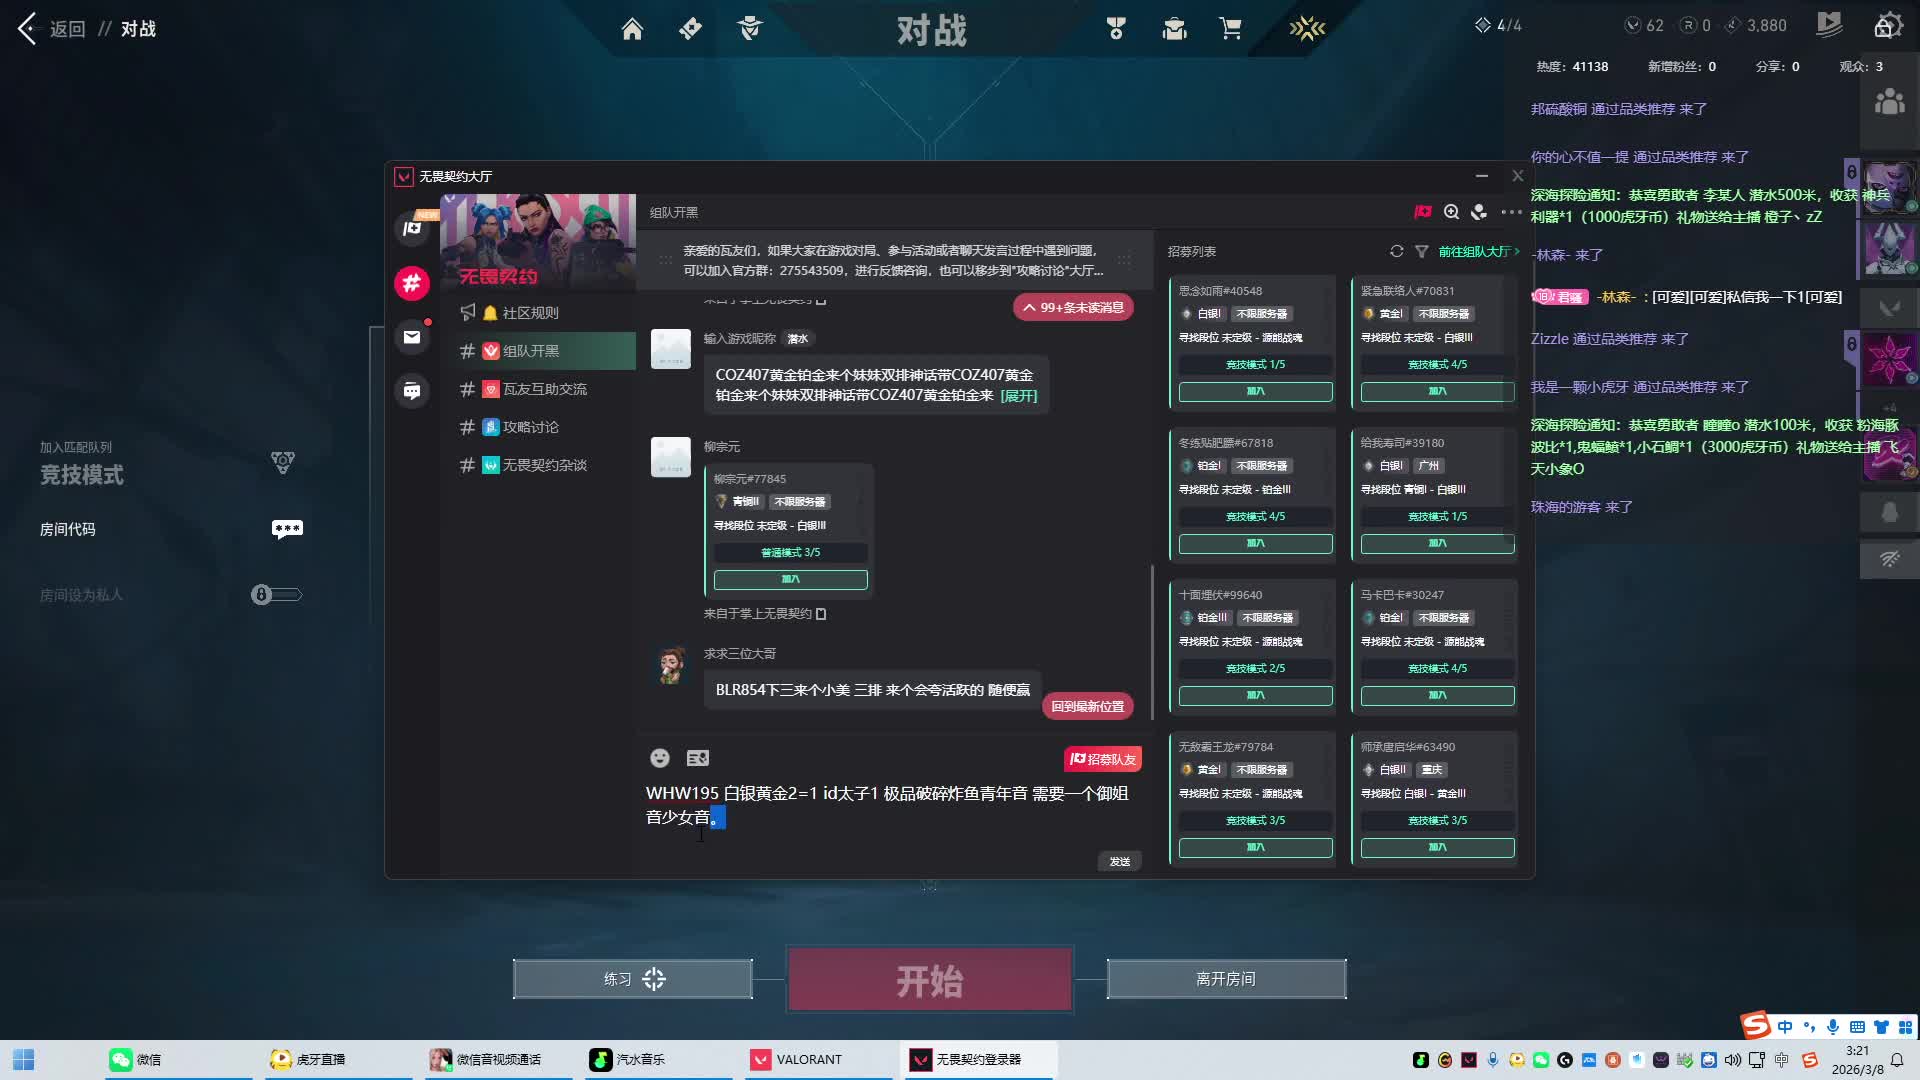Click the refresh icon in recruitment list
The image size is (1920, 1080).
1396,251
